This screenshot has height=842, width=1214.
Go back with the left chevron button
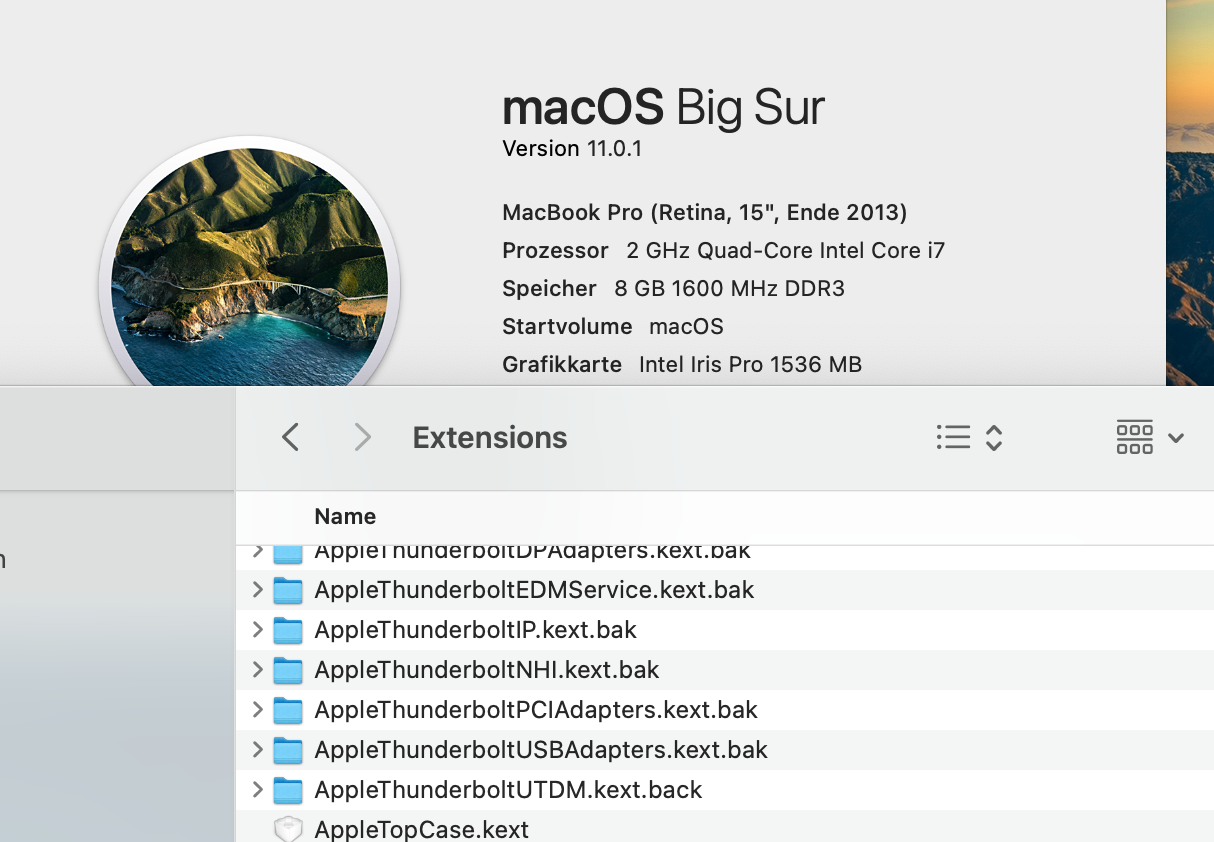[290, 437]
